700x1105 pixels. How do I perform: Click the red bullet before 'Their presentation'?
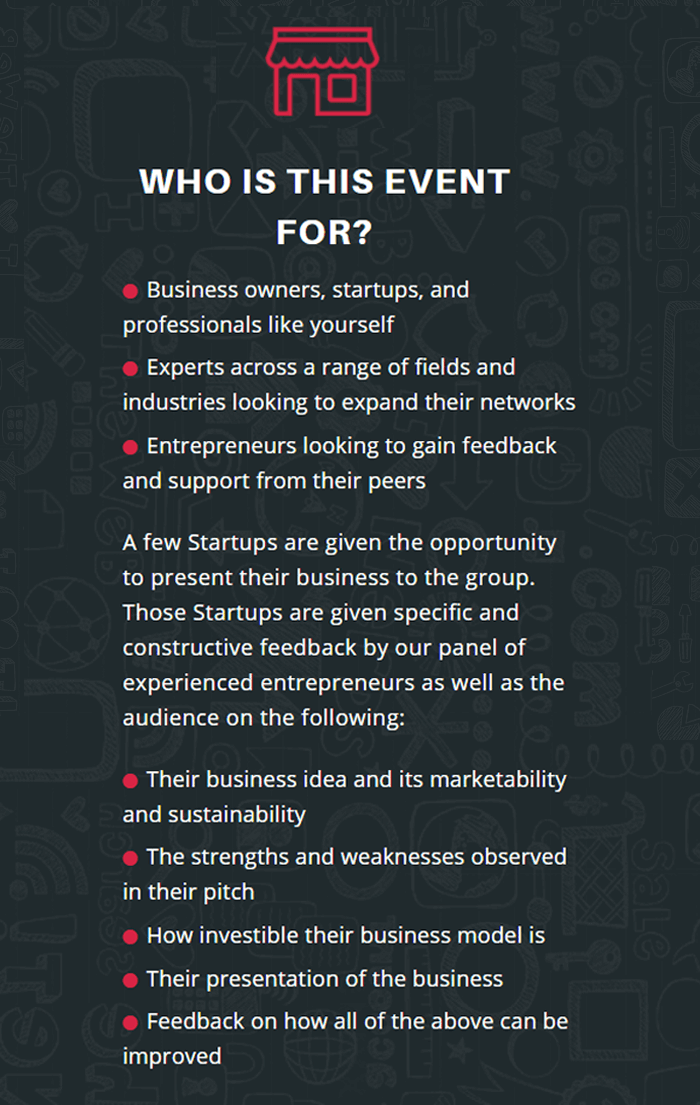click(x=130, y=980)
